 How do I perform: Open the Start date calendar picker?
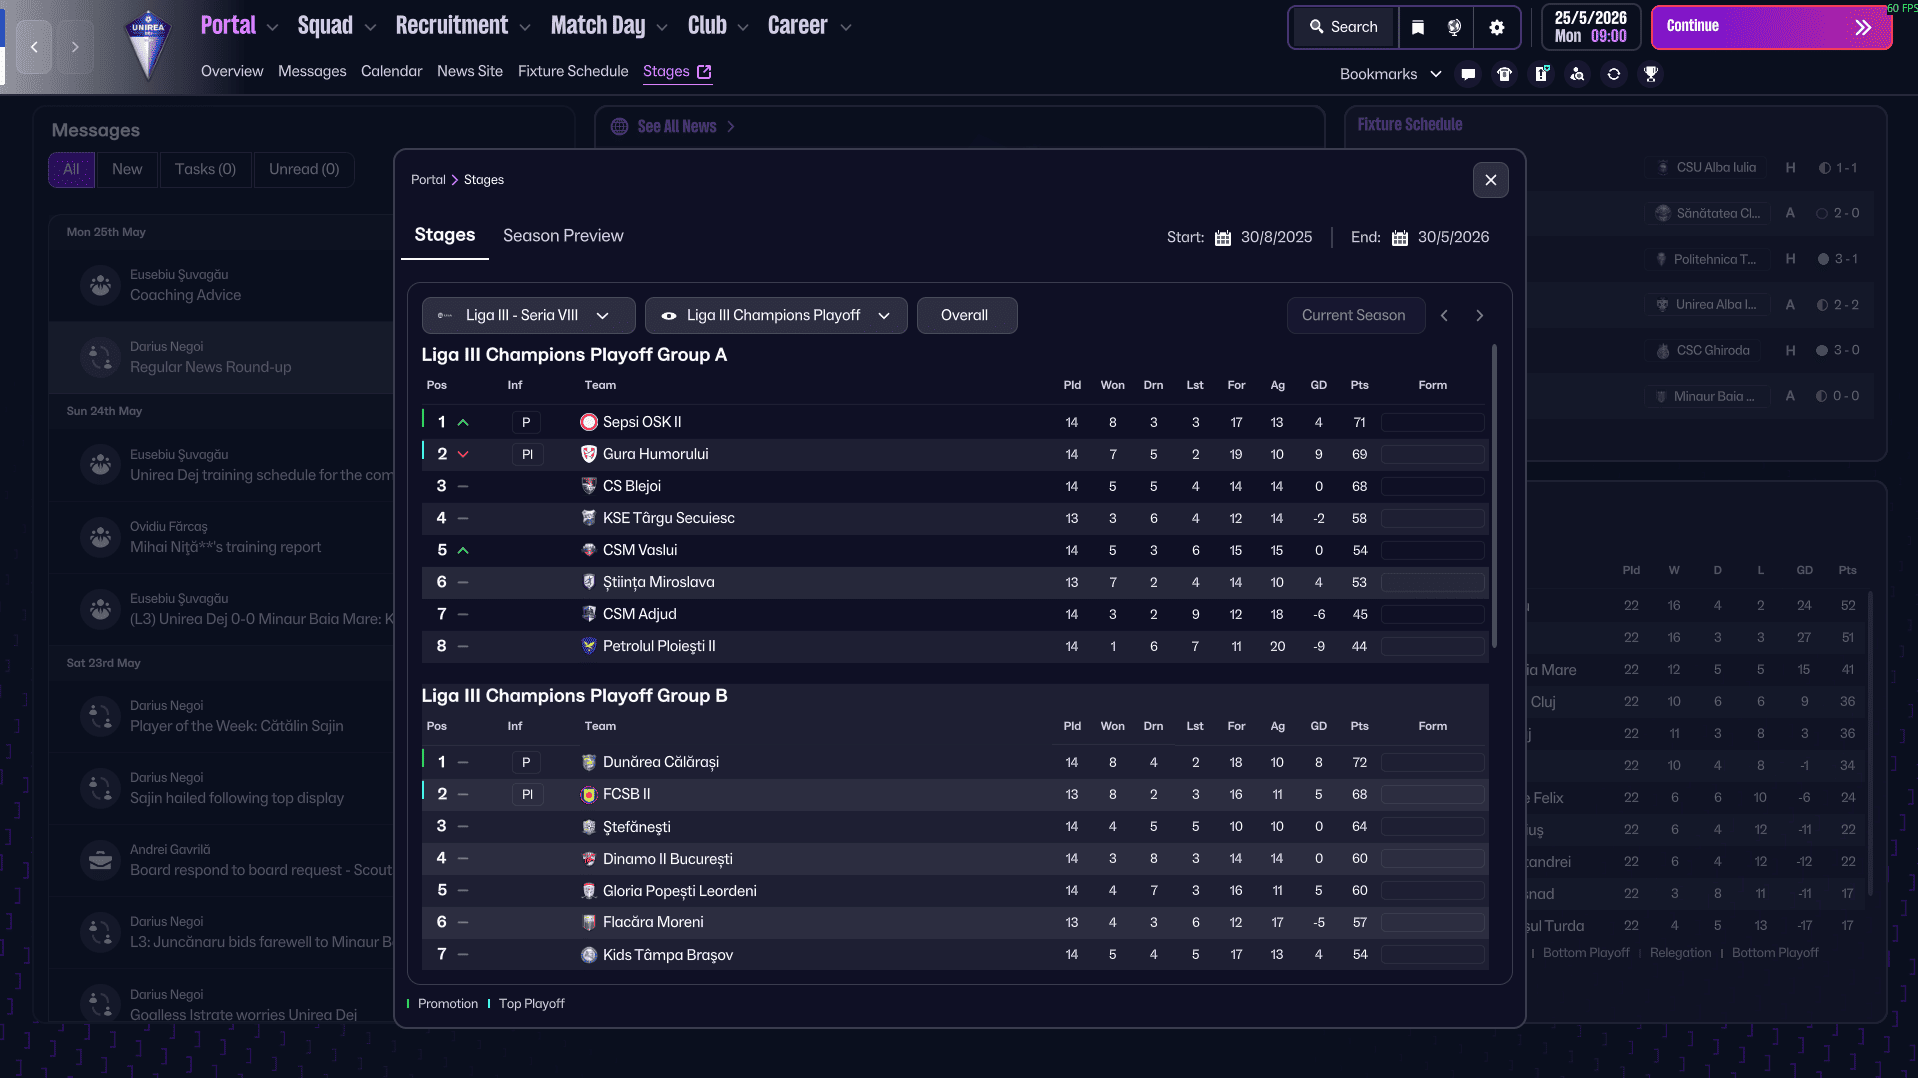(1223, 238)
